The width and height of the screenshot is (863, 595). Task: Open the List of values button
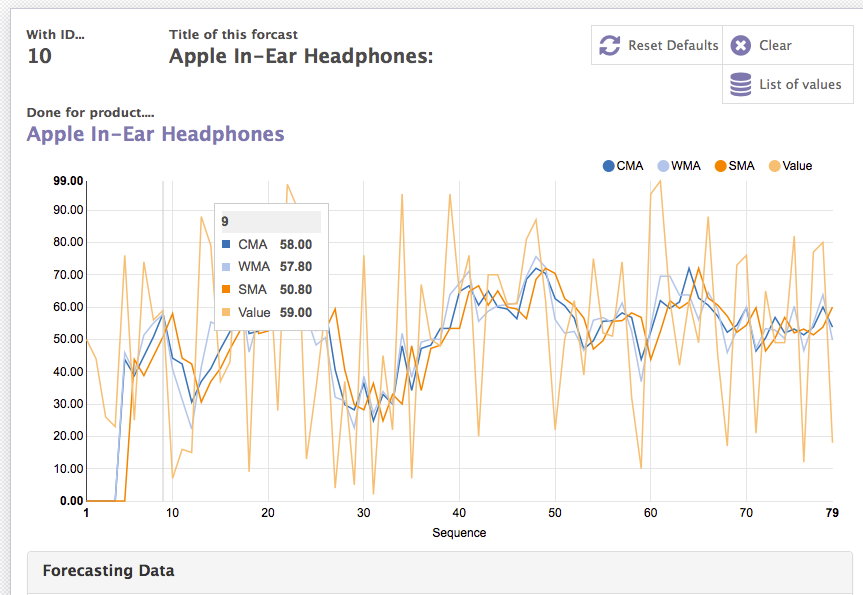pos(788,84)
